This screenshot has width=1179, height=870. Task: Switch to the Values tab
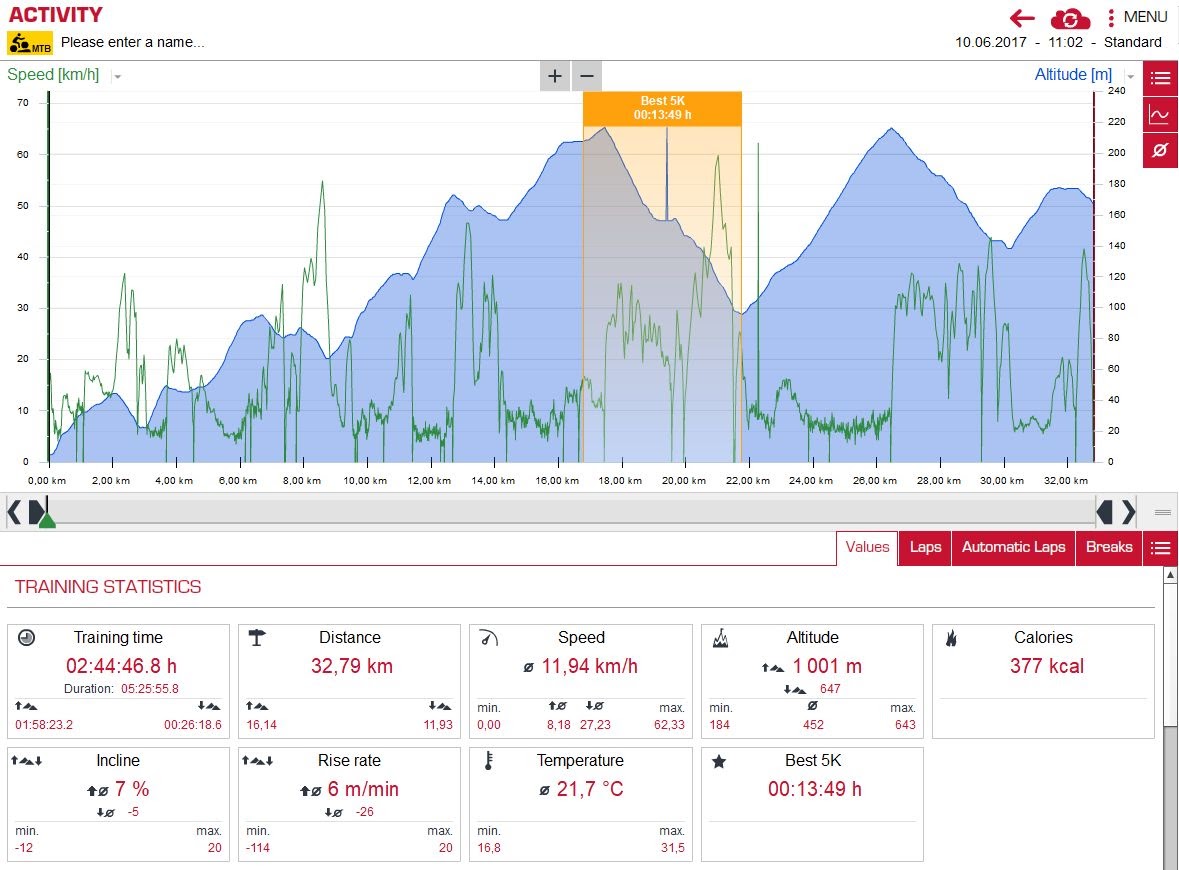click(867, 547)
